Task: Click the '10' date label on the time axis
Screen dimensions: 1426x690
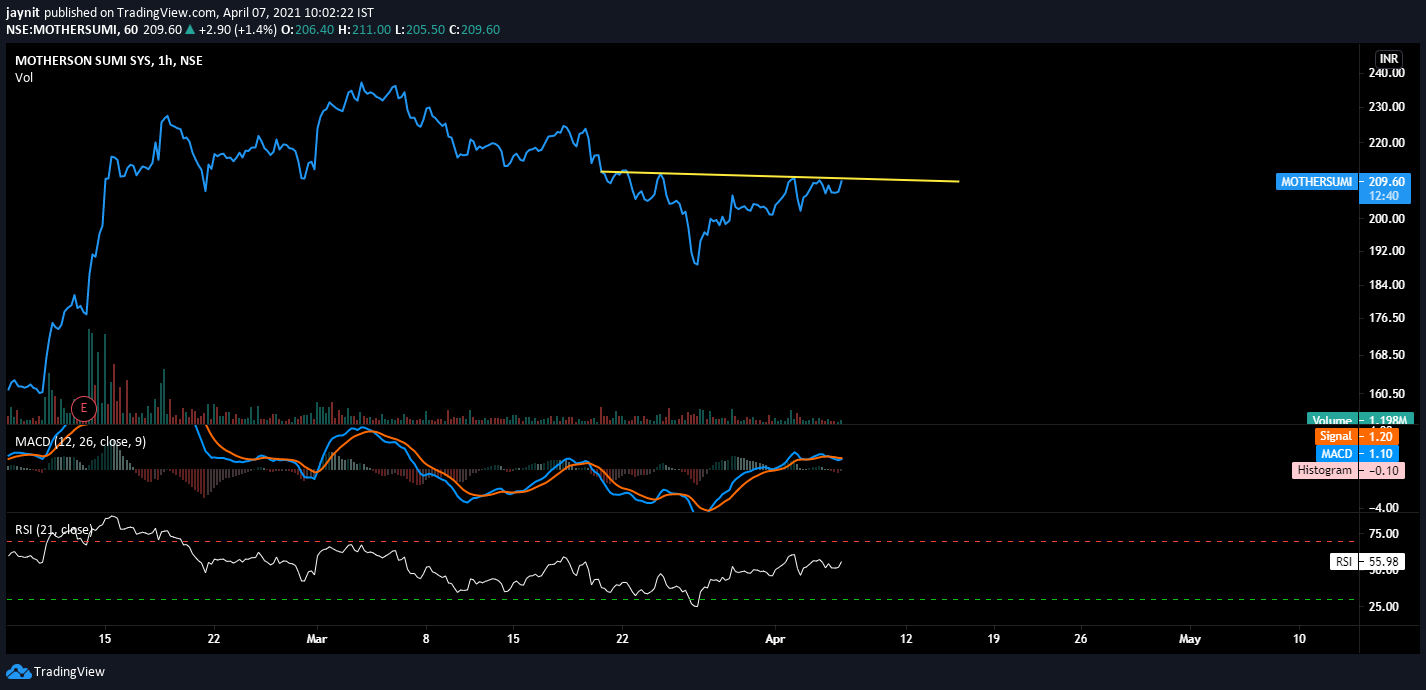Action: click(1299, 637)
